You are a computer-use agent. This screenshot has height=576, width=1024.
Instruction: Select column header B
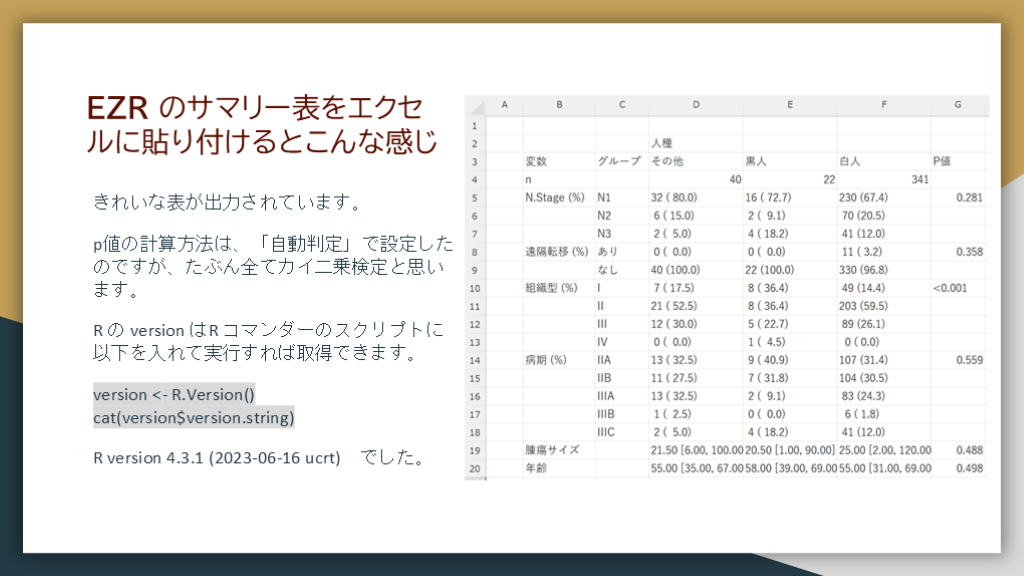click(x=559, y=105)
